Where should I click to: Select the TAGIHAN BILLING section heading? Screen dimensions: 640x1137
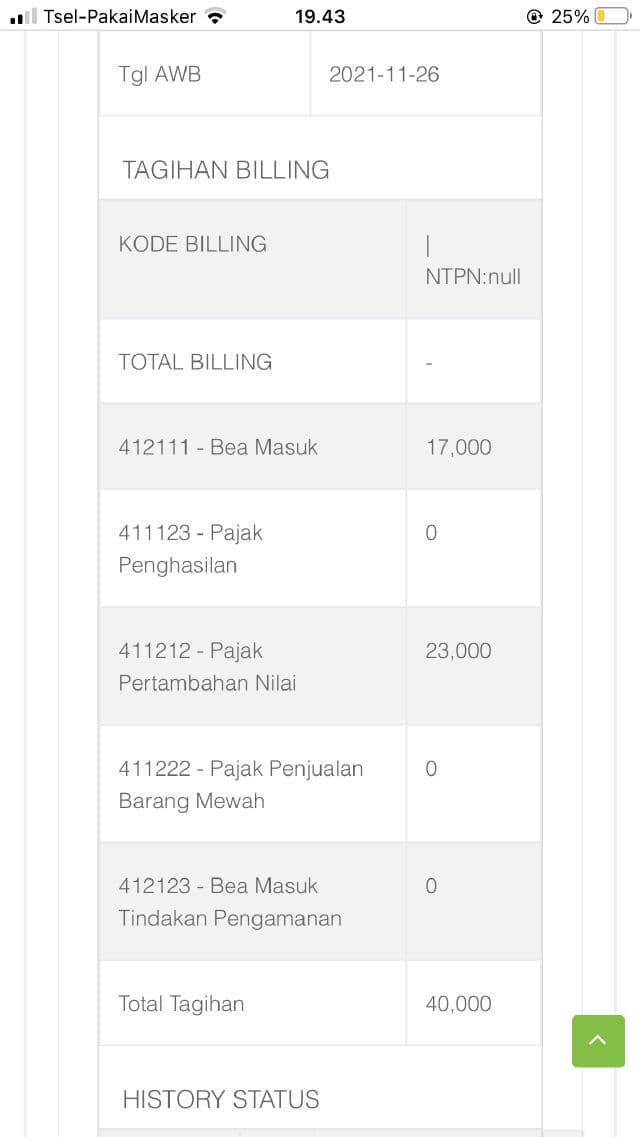[226, 170]
